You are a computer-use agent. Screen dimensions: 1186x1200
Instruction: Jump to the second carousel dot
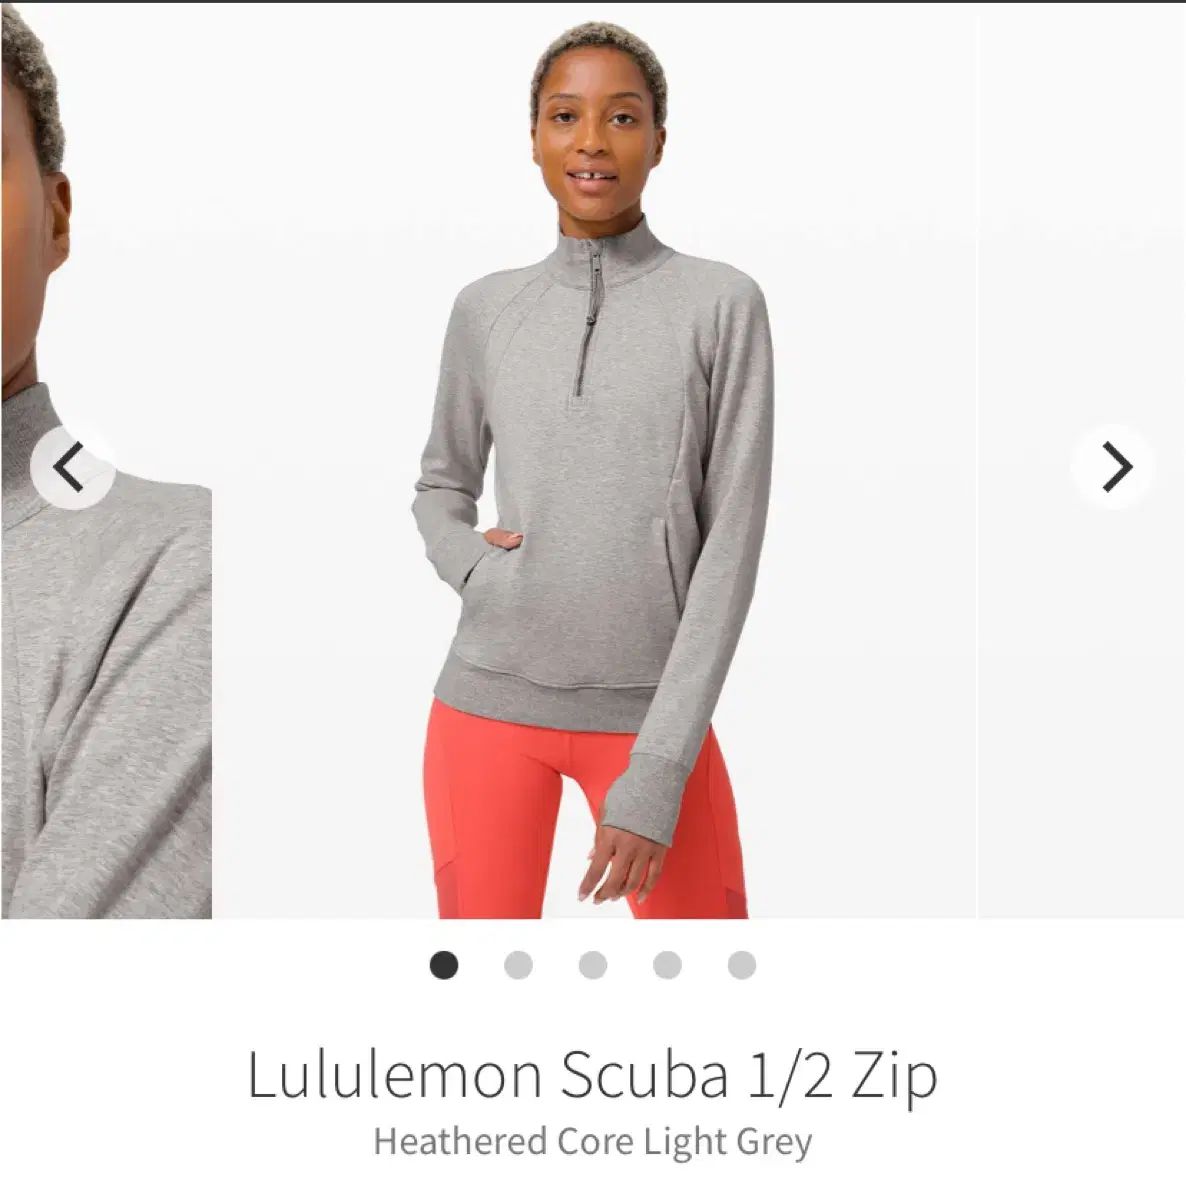(x=518, y=965)
